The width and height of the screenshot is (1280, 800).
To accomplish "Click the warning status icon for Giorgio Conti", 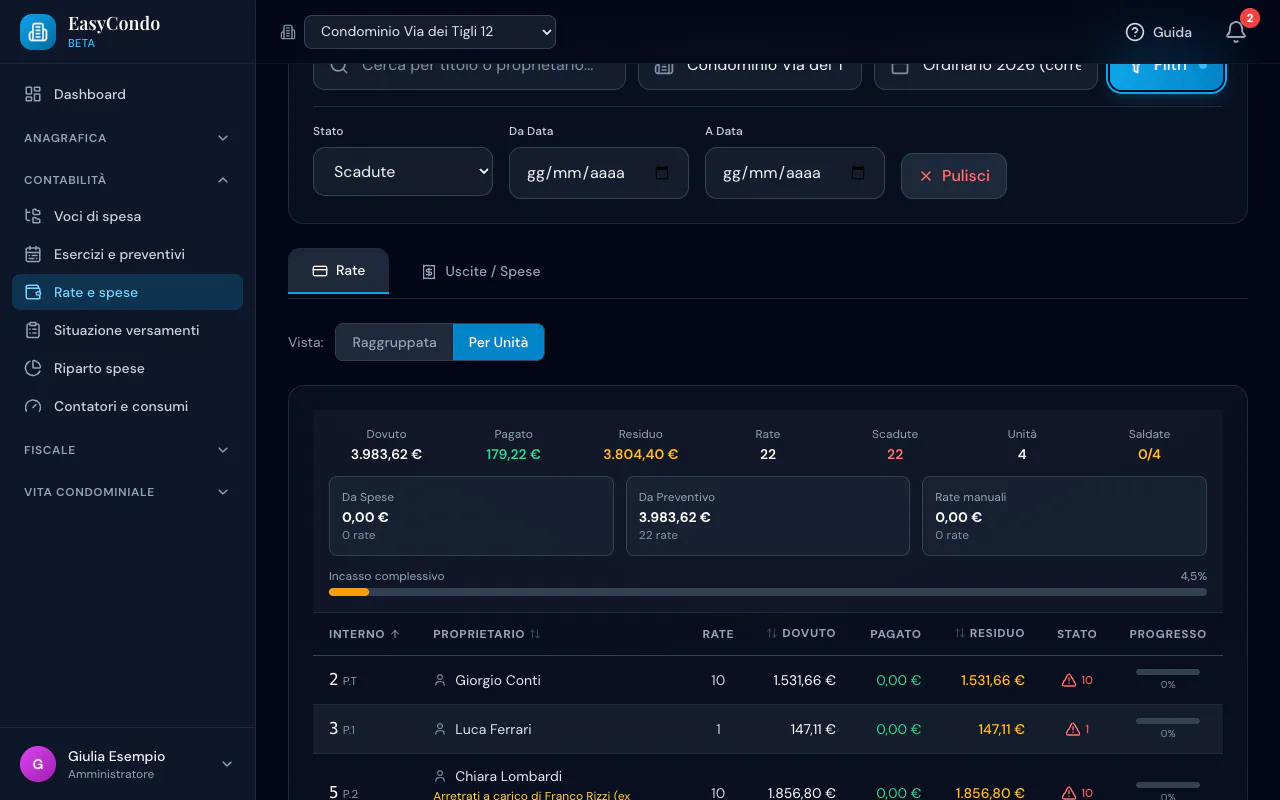I will 1069,680.
